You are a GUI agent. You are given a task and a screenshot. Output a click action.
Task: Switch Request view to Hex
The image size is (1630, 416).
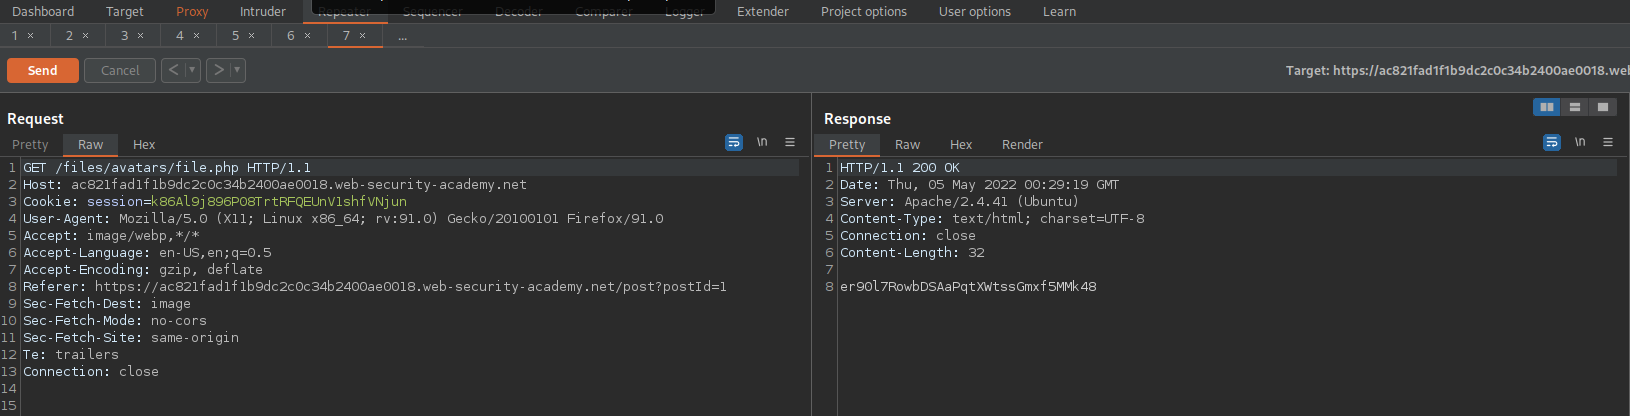[x=144, y=144]
